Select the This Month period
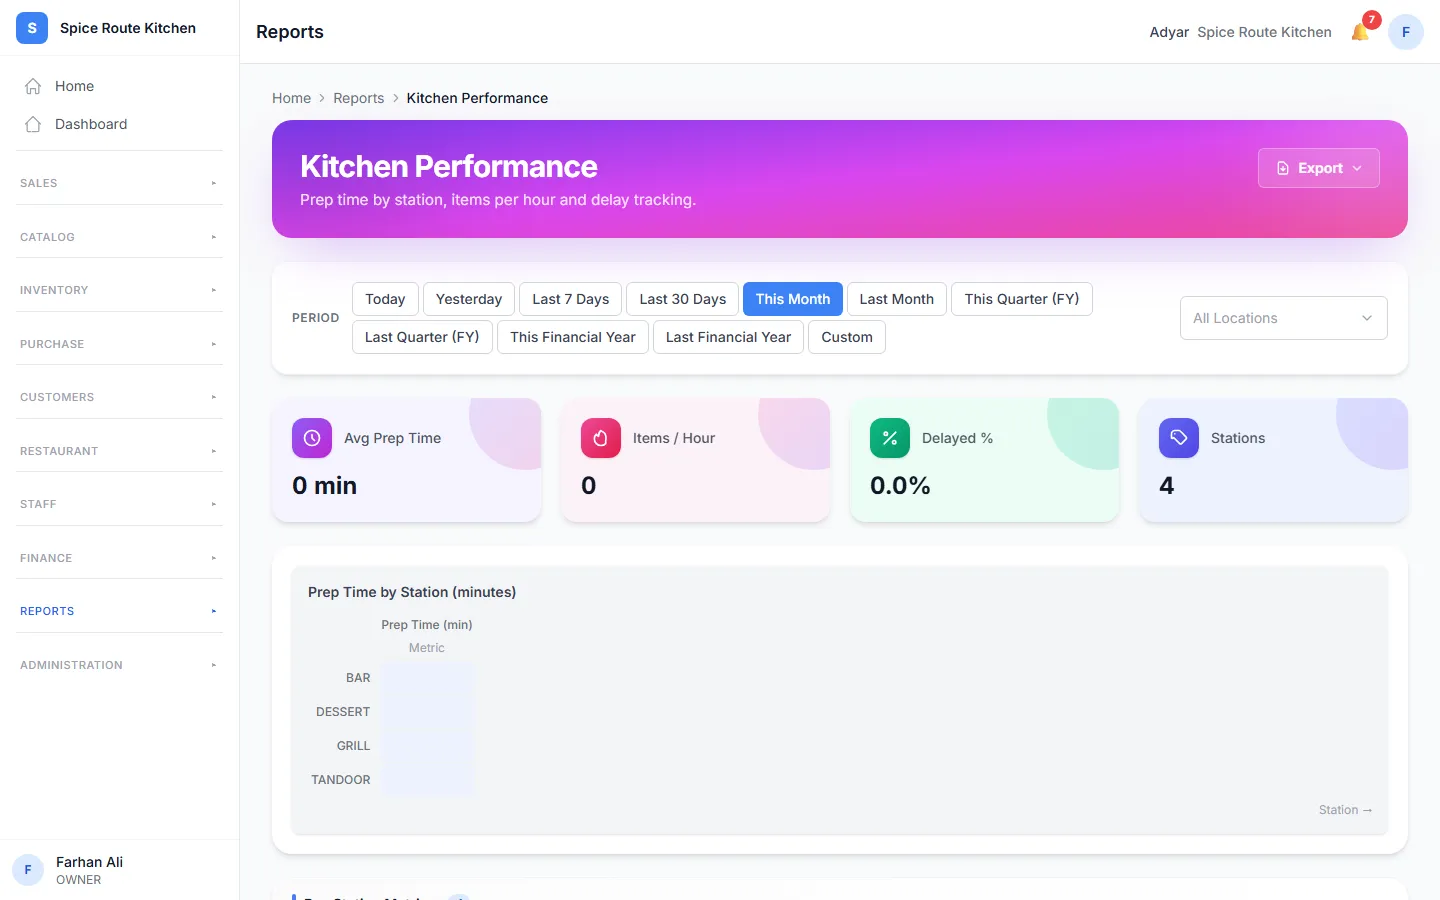The image size is (1440, 900). 793,299
